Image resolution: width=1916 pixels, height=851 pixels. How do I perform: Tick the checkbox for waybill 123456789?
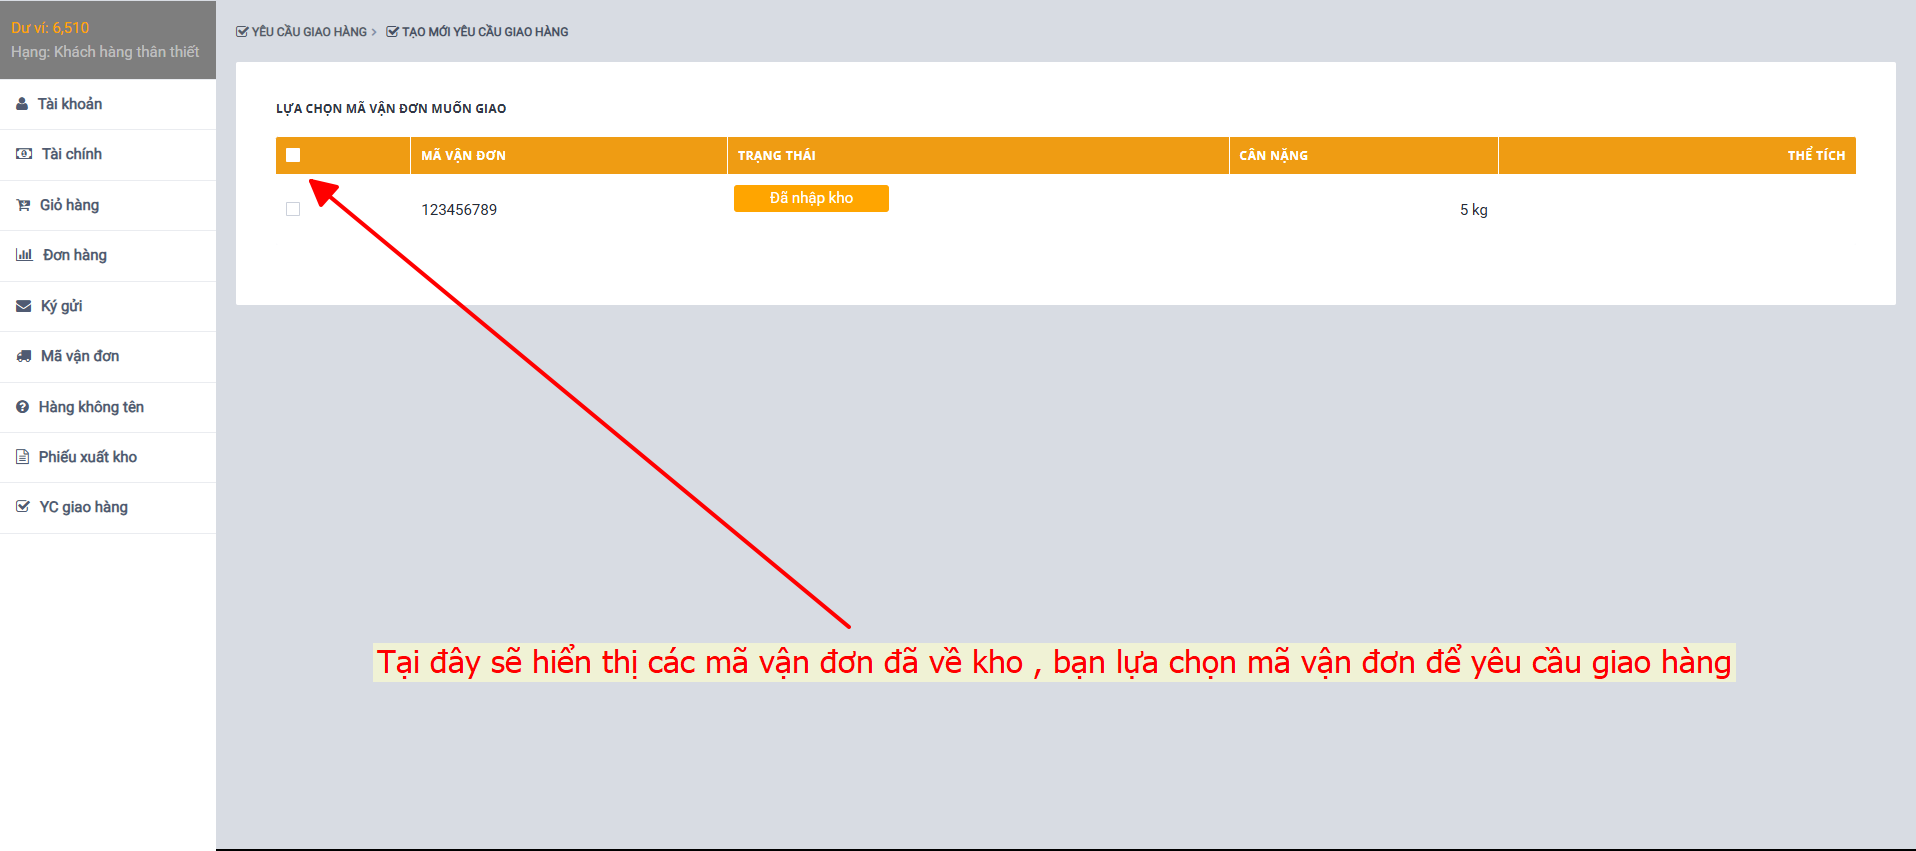pyautogui.click(x=293, y=209)
